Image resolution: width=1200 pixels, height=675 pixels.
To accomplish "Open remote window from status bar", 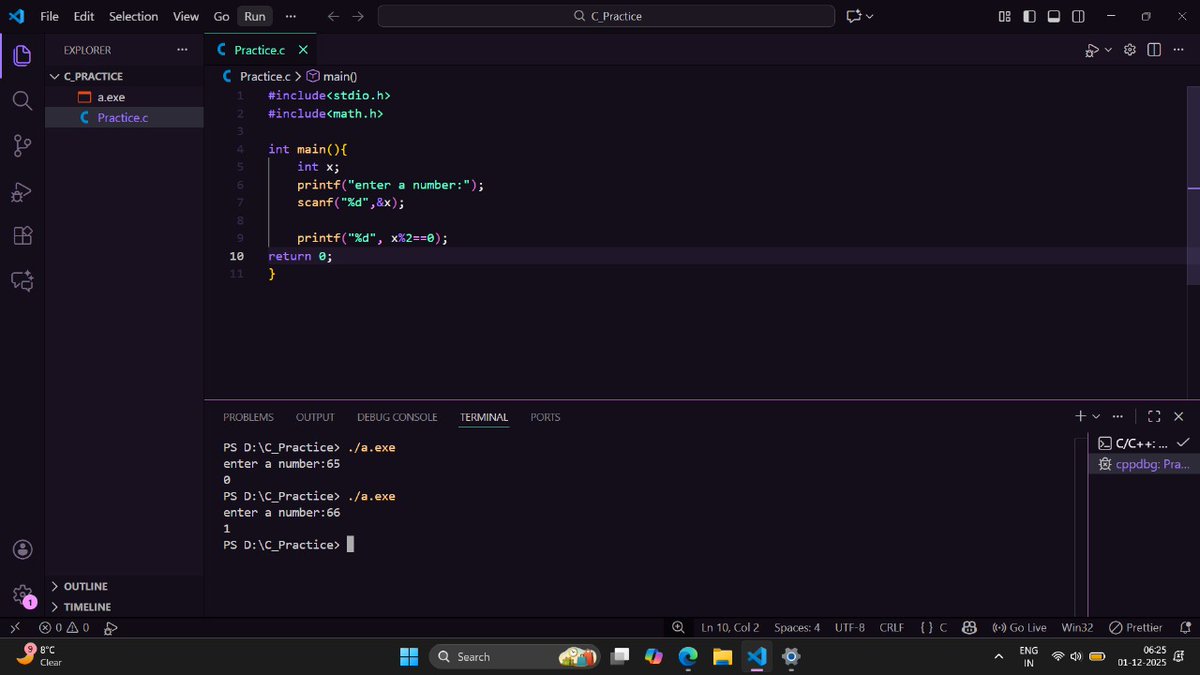I will coord(15,628).
